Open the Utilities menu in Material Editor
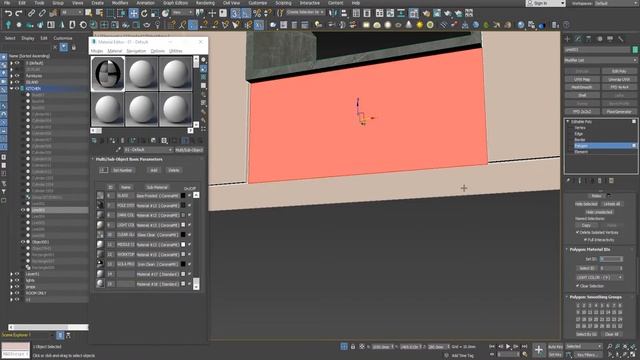This screenshot has width=640, height=360. [176, 51]
